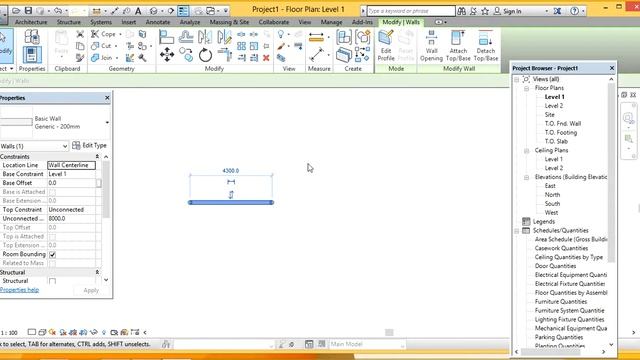Select the Move tool in Modify panel
Screen dimensions: 640x360
167,54
